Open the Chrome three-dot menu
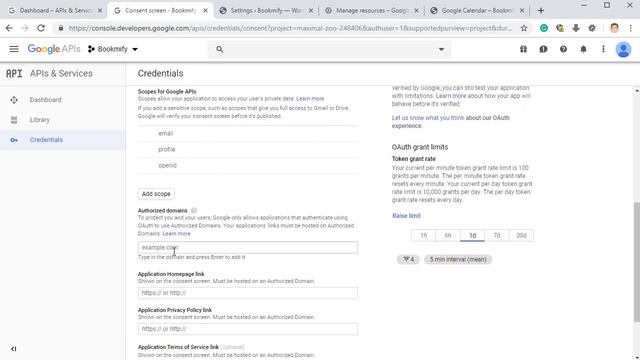The height and width of the screenshot is (360, 640). click(x=631, y=28)
